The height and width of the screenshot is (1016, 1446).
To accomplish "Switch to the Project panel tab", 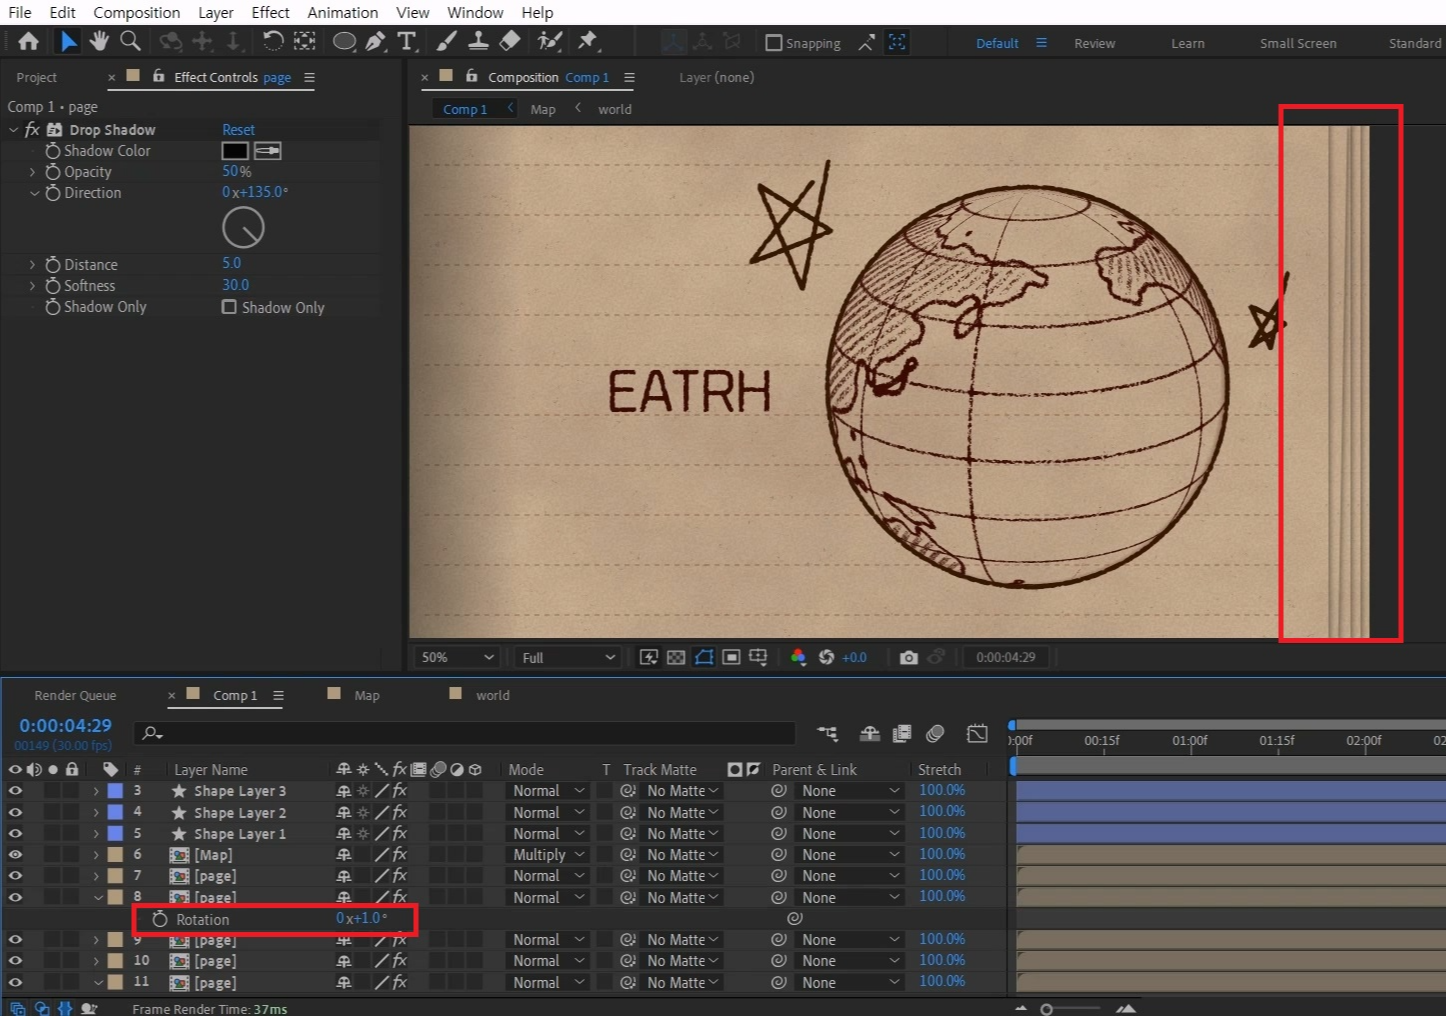I will [36, 77].
